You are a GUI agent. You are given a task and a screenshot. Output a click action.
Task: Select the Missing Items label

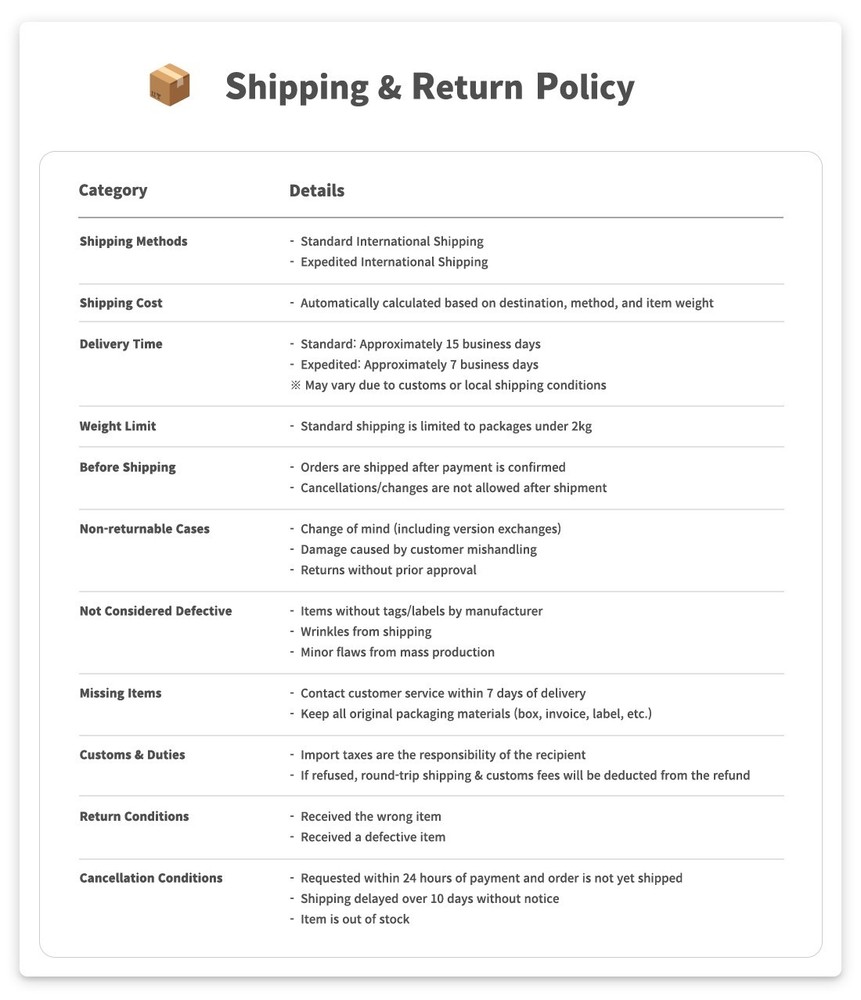click(x=120, y=693)
